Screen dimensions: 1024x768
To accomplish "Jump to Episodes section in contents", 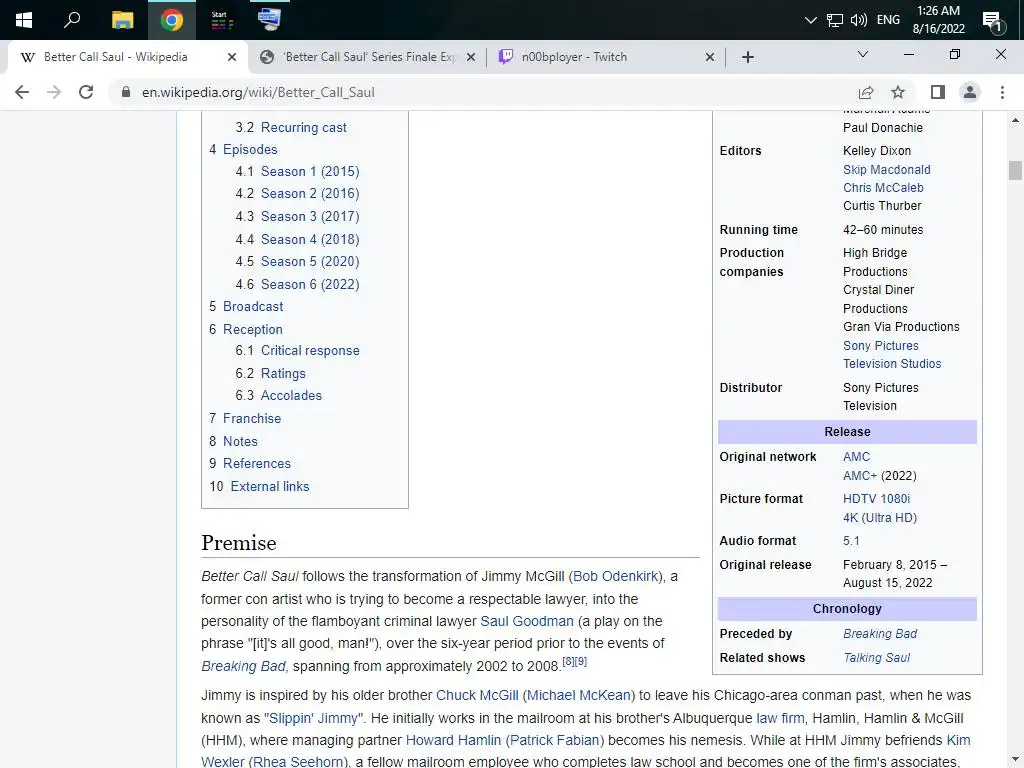I will click(x=250, y=150).
